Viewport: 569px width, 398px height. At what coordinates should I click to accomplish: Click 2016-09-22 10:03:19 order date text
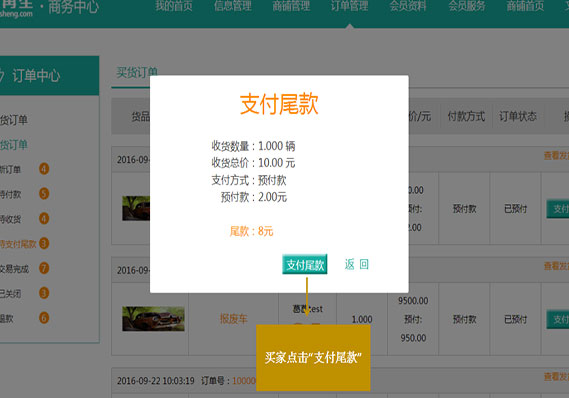coord(156,381)
